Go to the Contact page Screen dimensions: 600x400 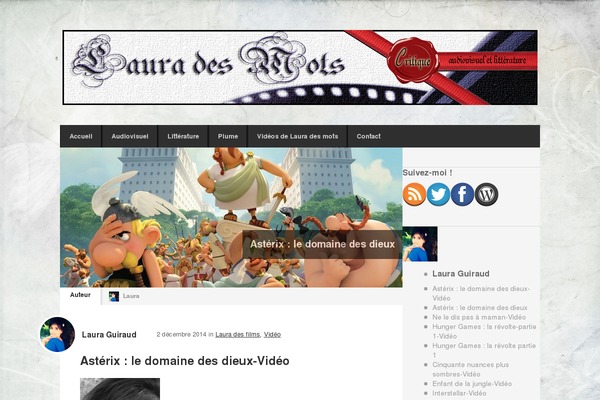(368, 136)
